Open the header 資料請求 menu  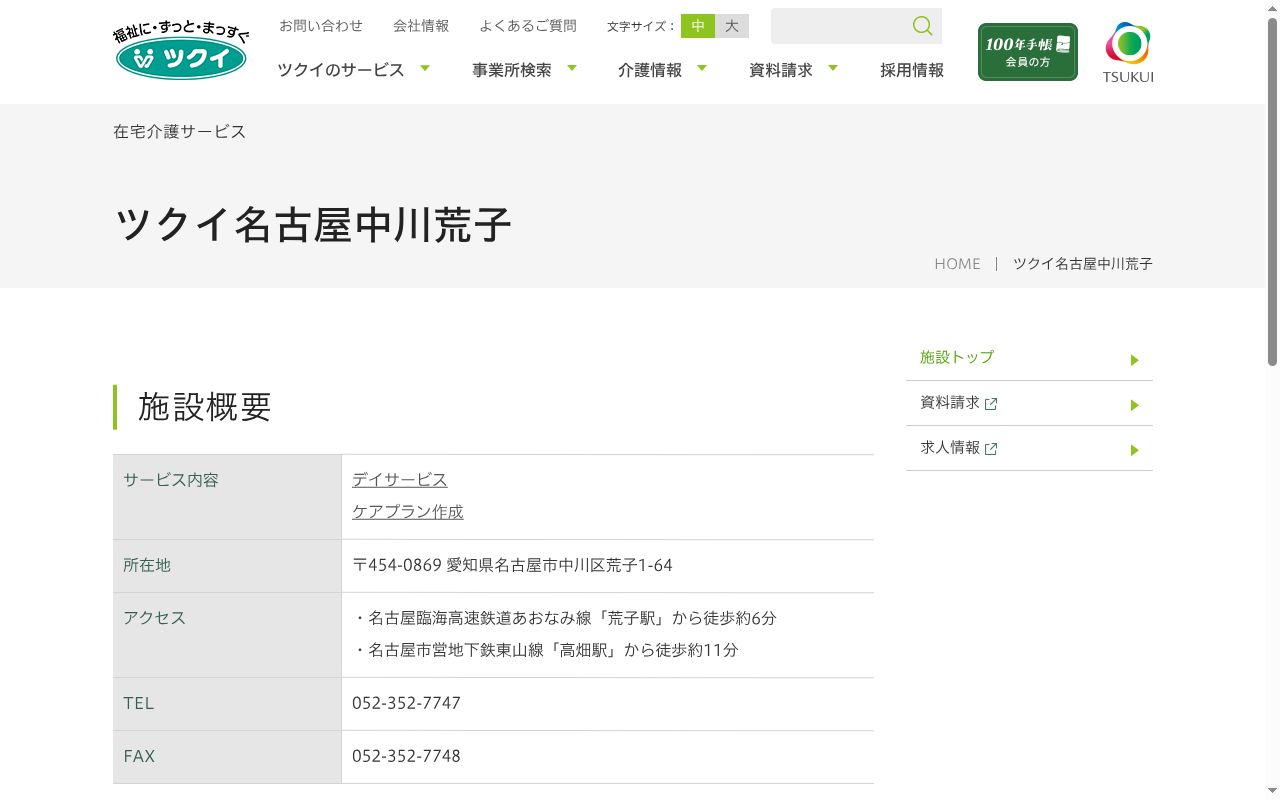point(781,70)
